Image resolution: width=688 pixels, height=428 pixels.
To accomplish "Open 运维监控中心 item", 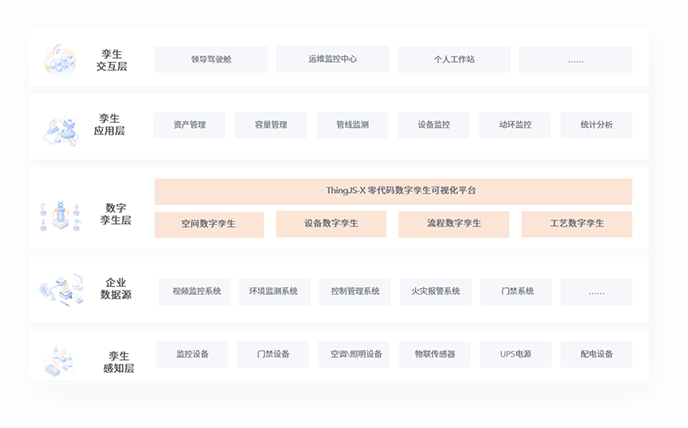I will pyautogui.click(x=332, y=59).
